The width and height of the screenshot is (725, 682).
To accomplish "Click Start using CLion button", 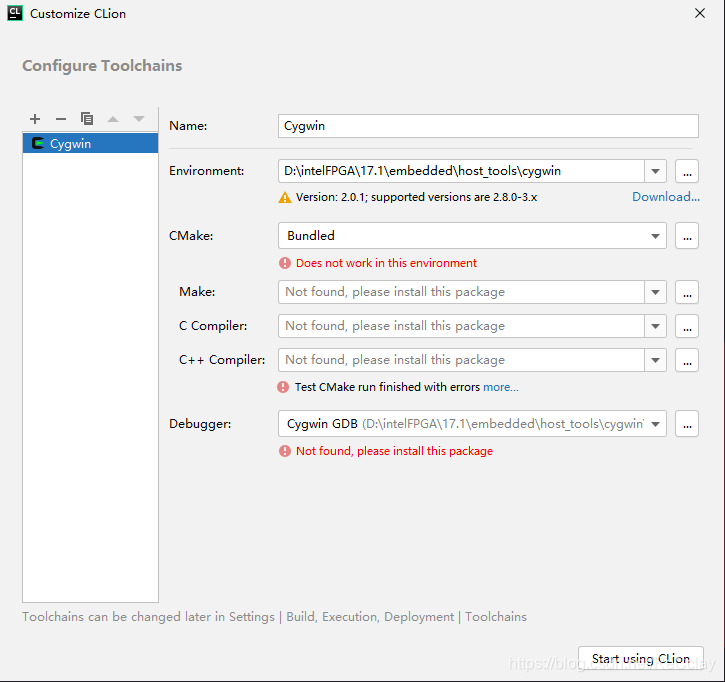I will tap(640, 658).
